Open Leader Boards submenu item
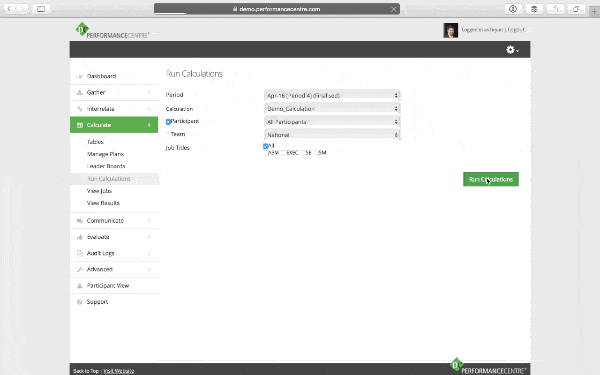The width and height of the screenshot is (600, 375). click(106, 166)
